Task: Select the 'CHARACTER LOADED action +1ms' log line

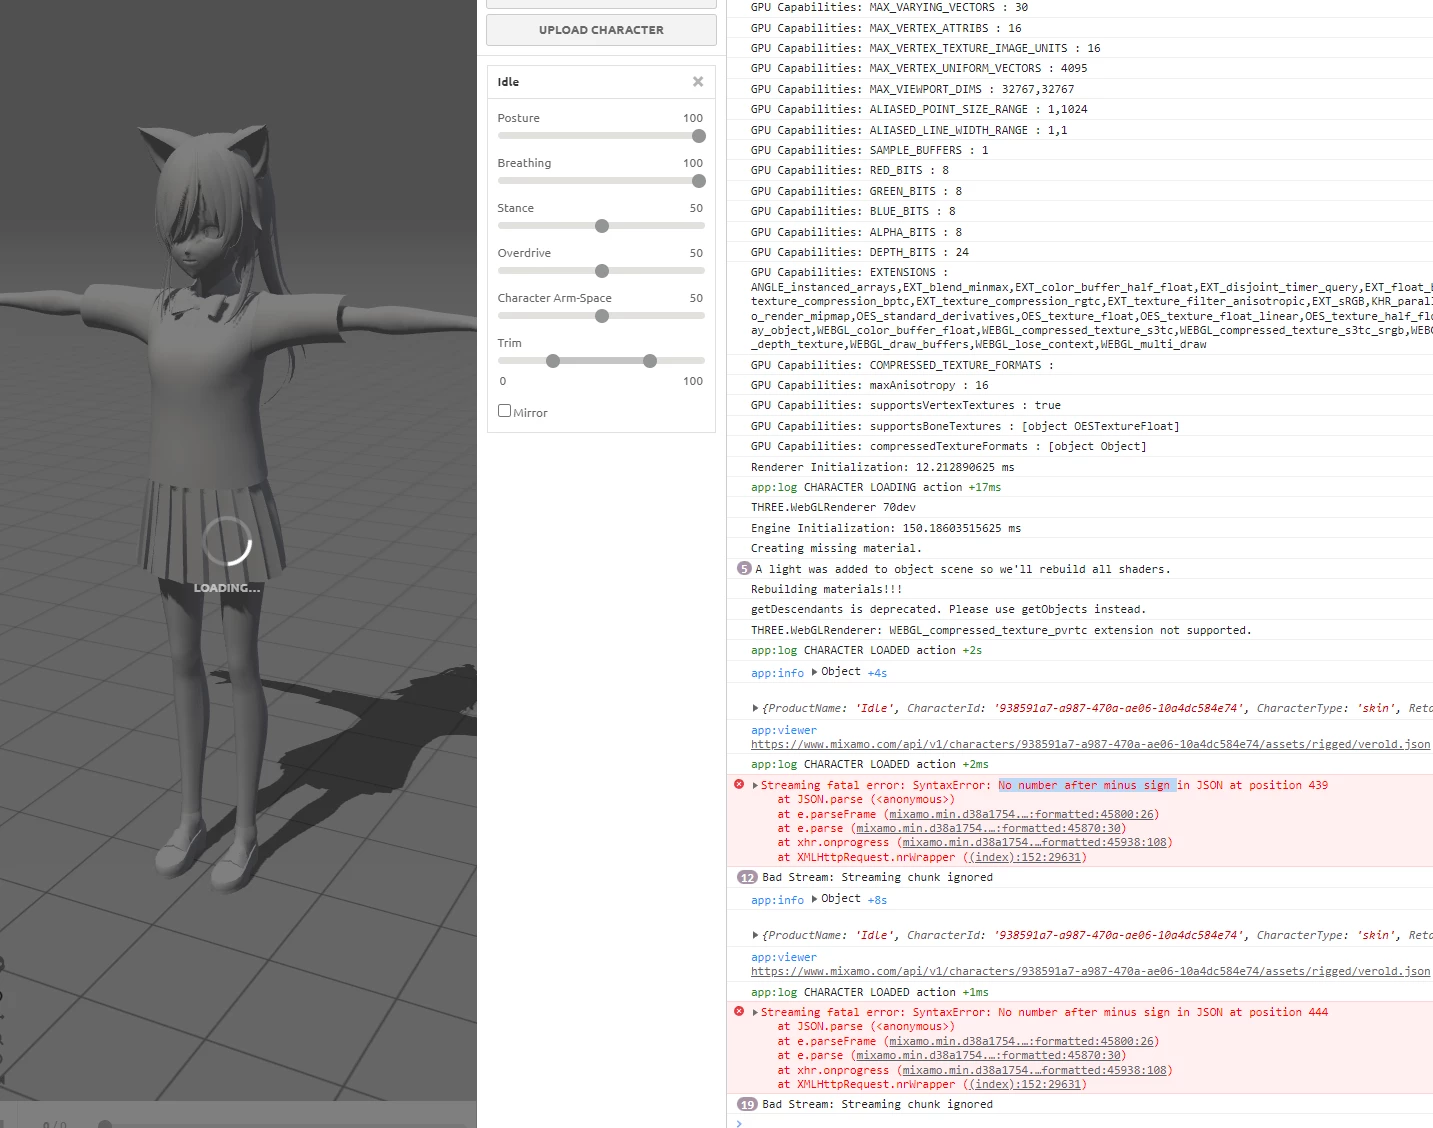Action: pyautogui.click(x=870, y=992)
